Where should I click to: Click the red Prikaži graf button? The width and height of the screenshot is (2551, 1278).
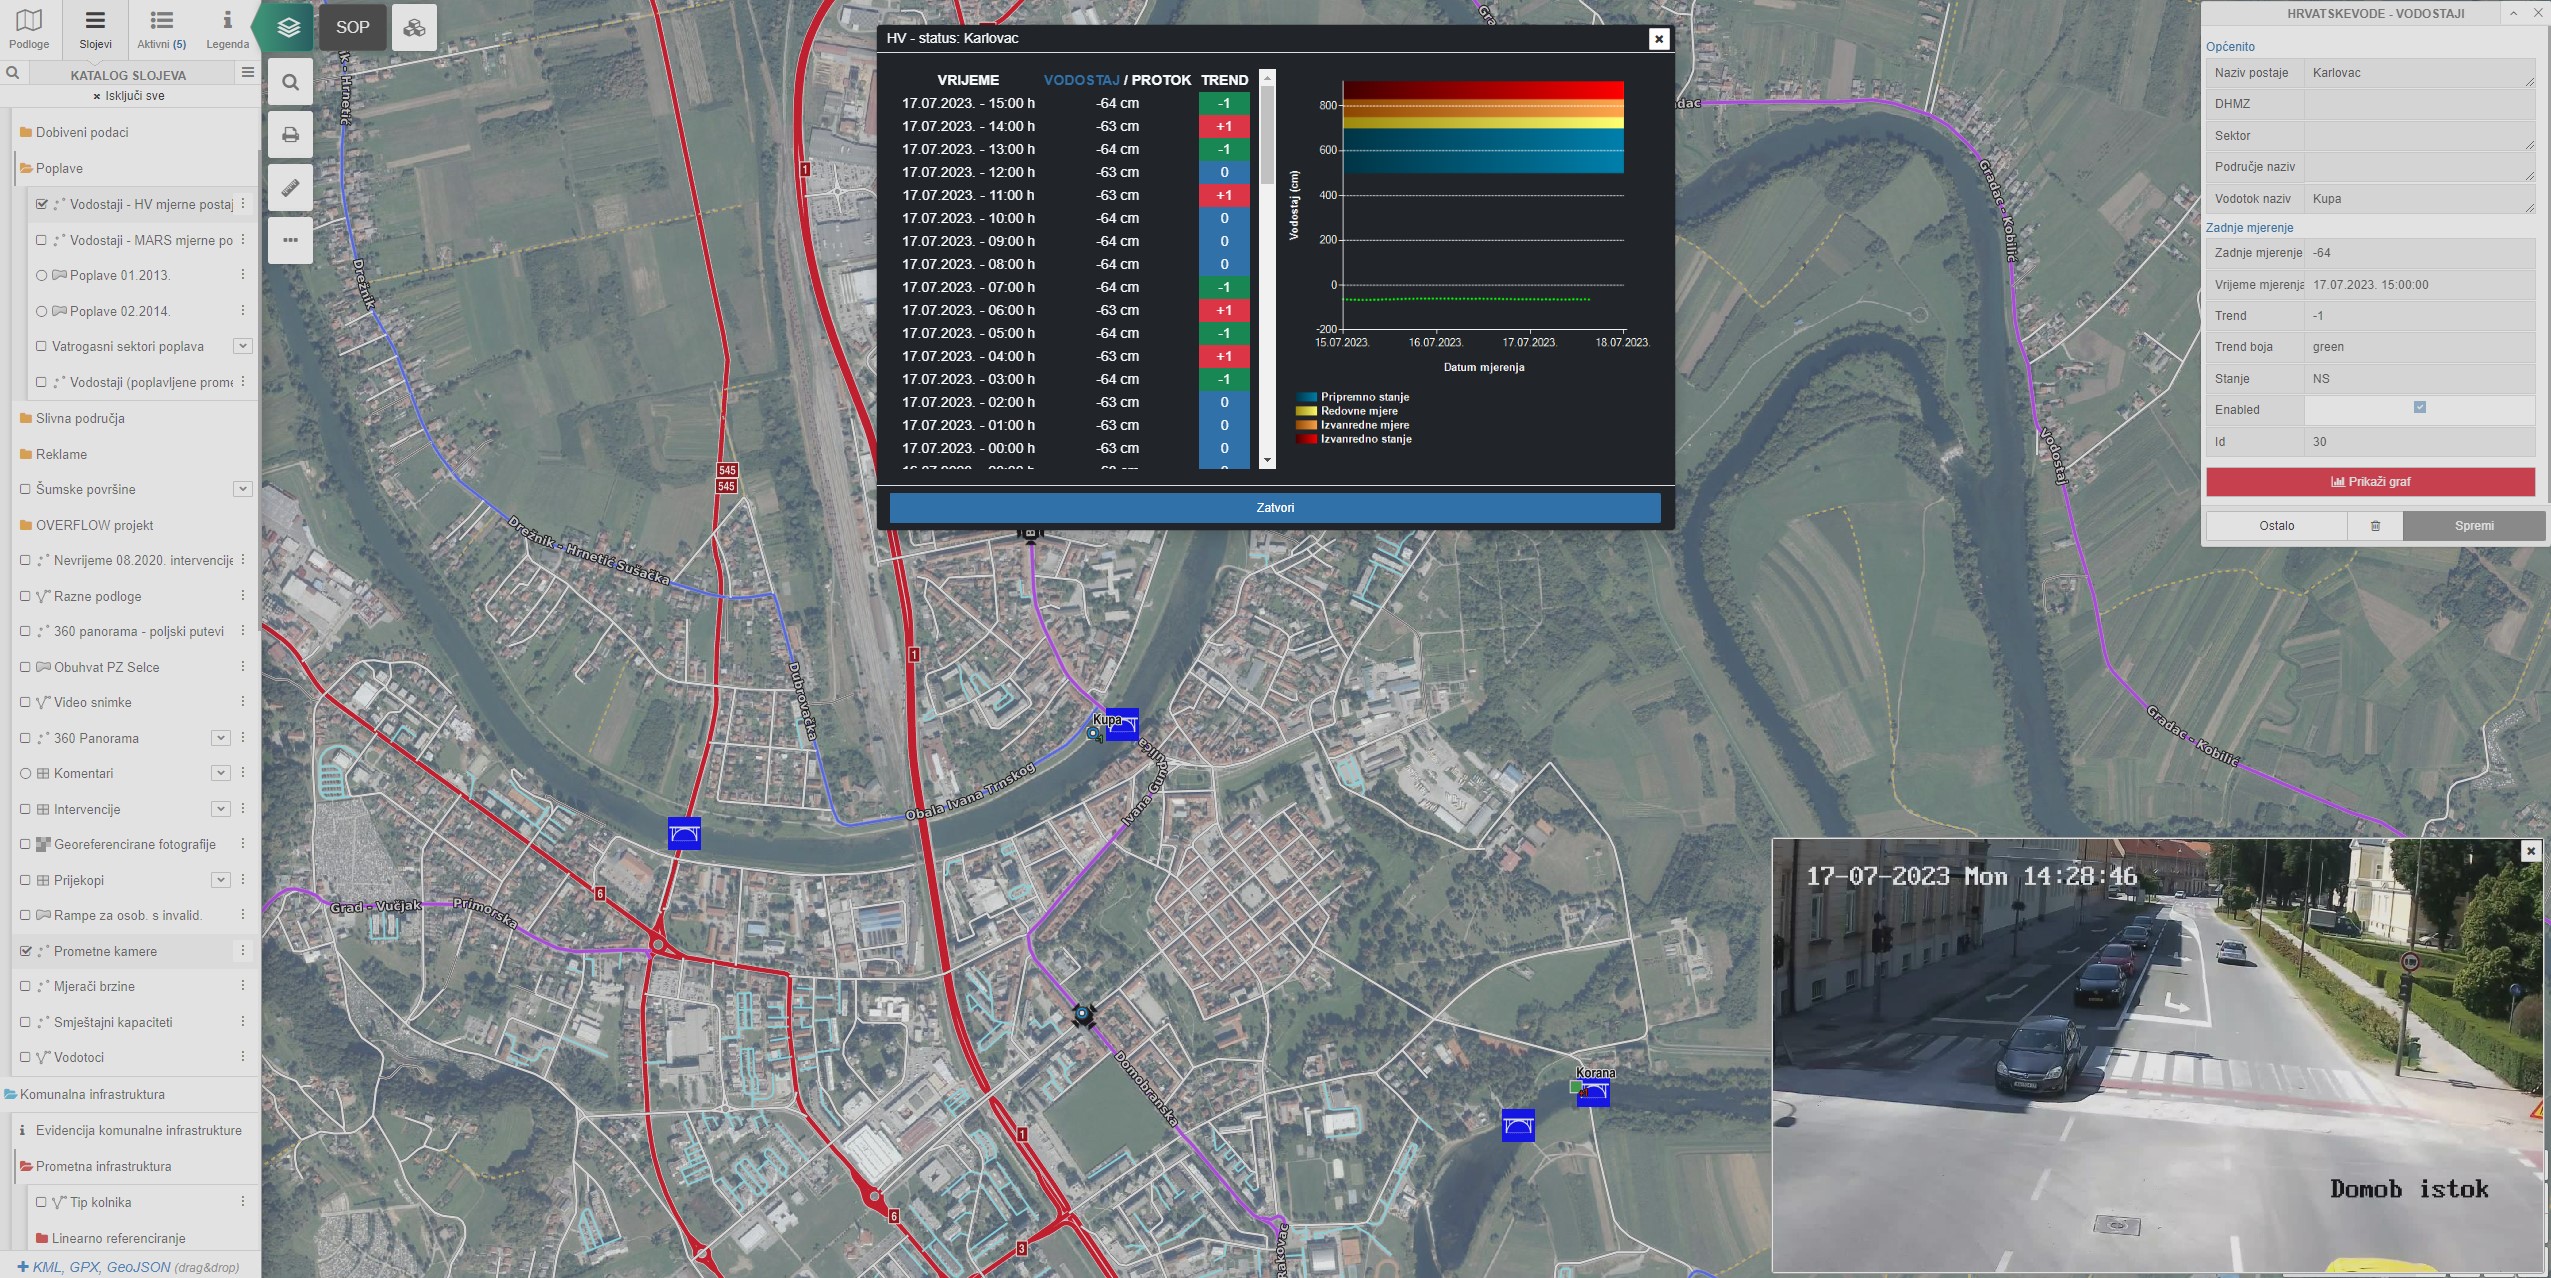coord(2370,482)
